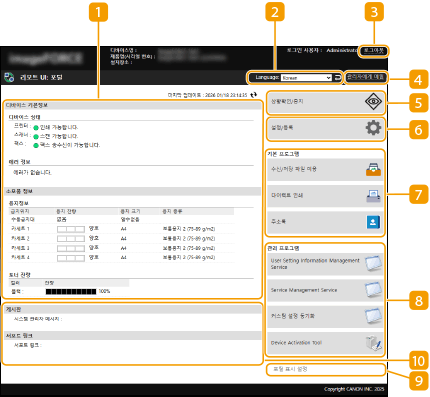The width and height of the screenshot is (430, 397).
Task: Click the status monitor/cancel button label
Action: (x=287, y=101)
